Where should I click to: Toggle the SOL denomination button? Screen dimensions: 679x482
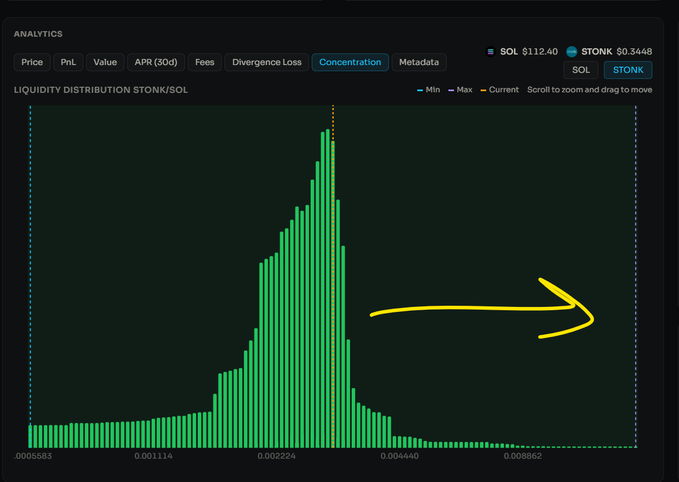581,70
